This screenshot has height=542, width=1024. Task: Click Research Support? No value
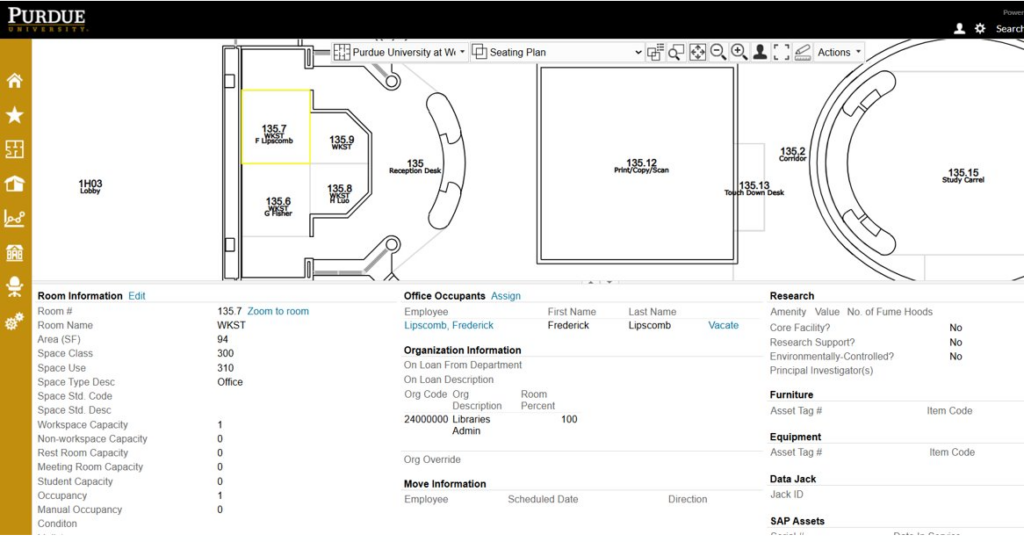(x=955, y=342)
